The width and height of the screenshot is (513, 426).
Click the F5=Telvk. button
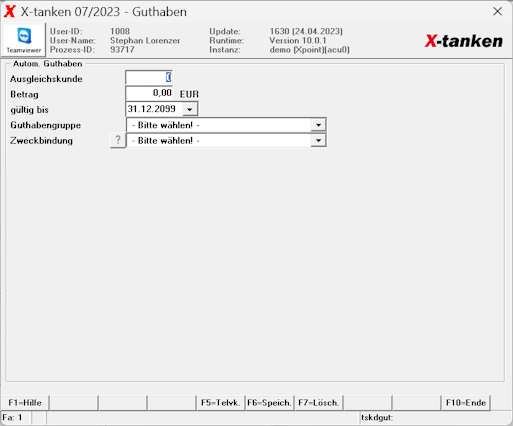coord(221,403)
